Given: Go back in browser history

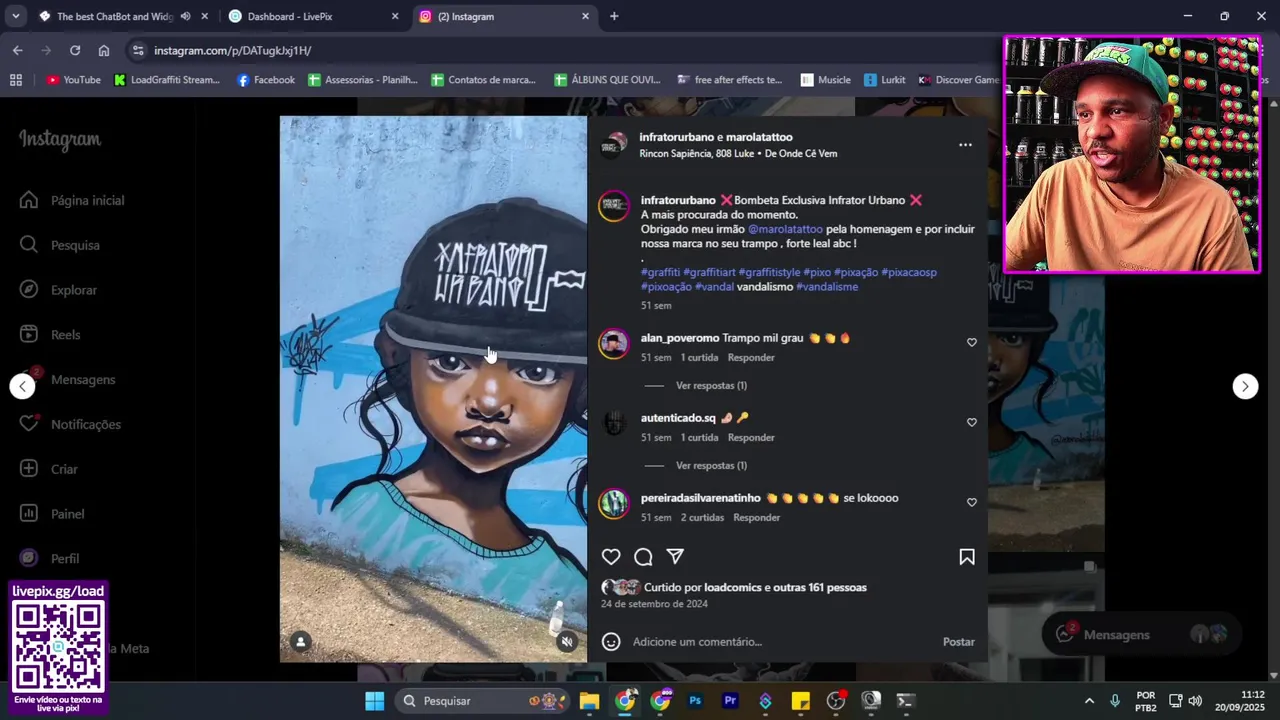Looking at the screenshot, I should coord(18,50).
